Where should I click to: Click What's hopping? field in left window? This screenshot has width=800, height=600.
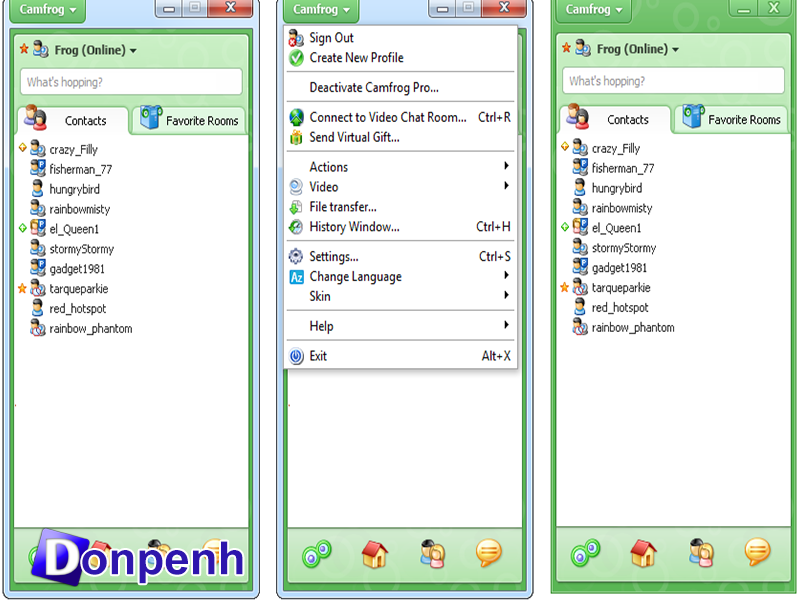(x=131, y=82)
